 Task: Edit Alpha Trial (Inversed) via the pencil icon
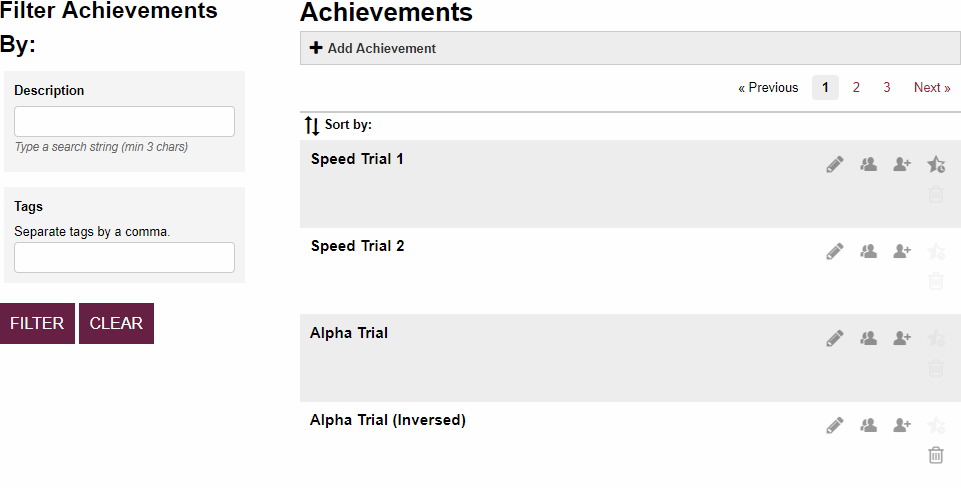tap(835, 426)
